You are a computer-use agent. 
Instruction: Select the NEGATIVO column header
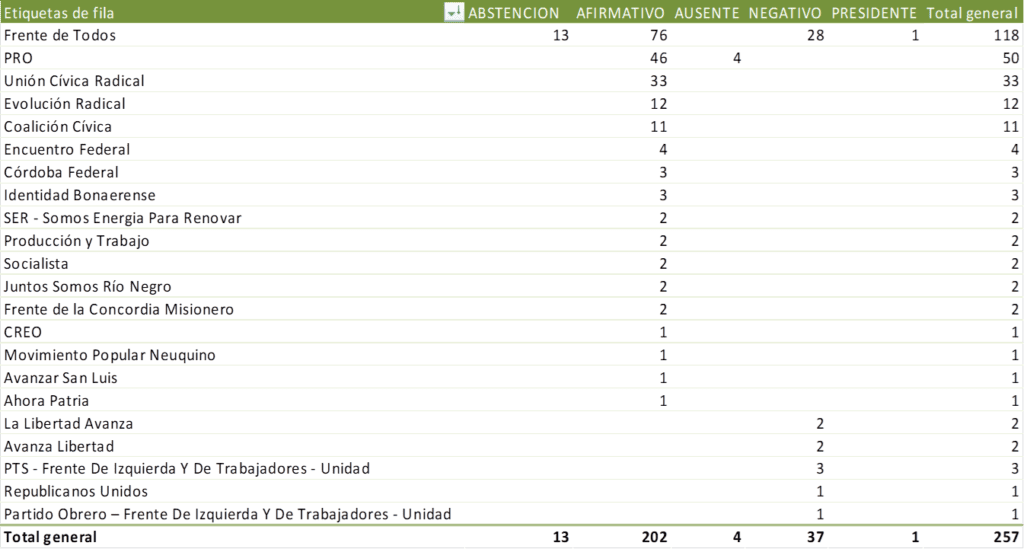coord(785,13)
